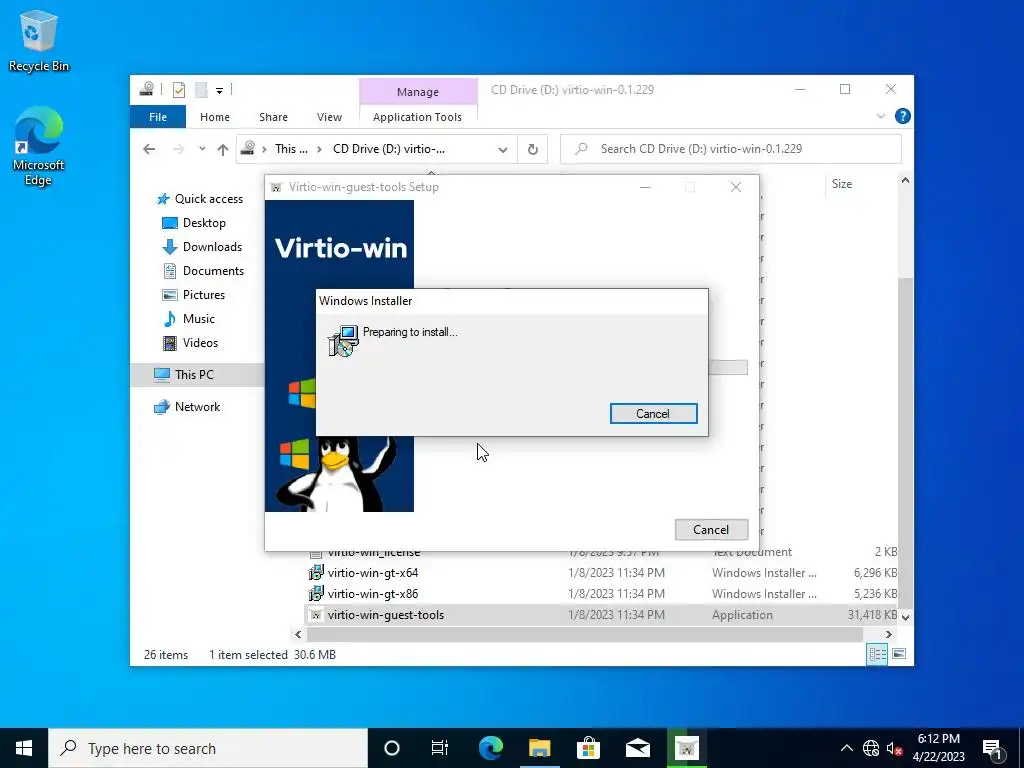The width and height of the screenshot is (1024, 768).
Task: Open the Recycle Bin desktop icon
Action: (38, 41)
